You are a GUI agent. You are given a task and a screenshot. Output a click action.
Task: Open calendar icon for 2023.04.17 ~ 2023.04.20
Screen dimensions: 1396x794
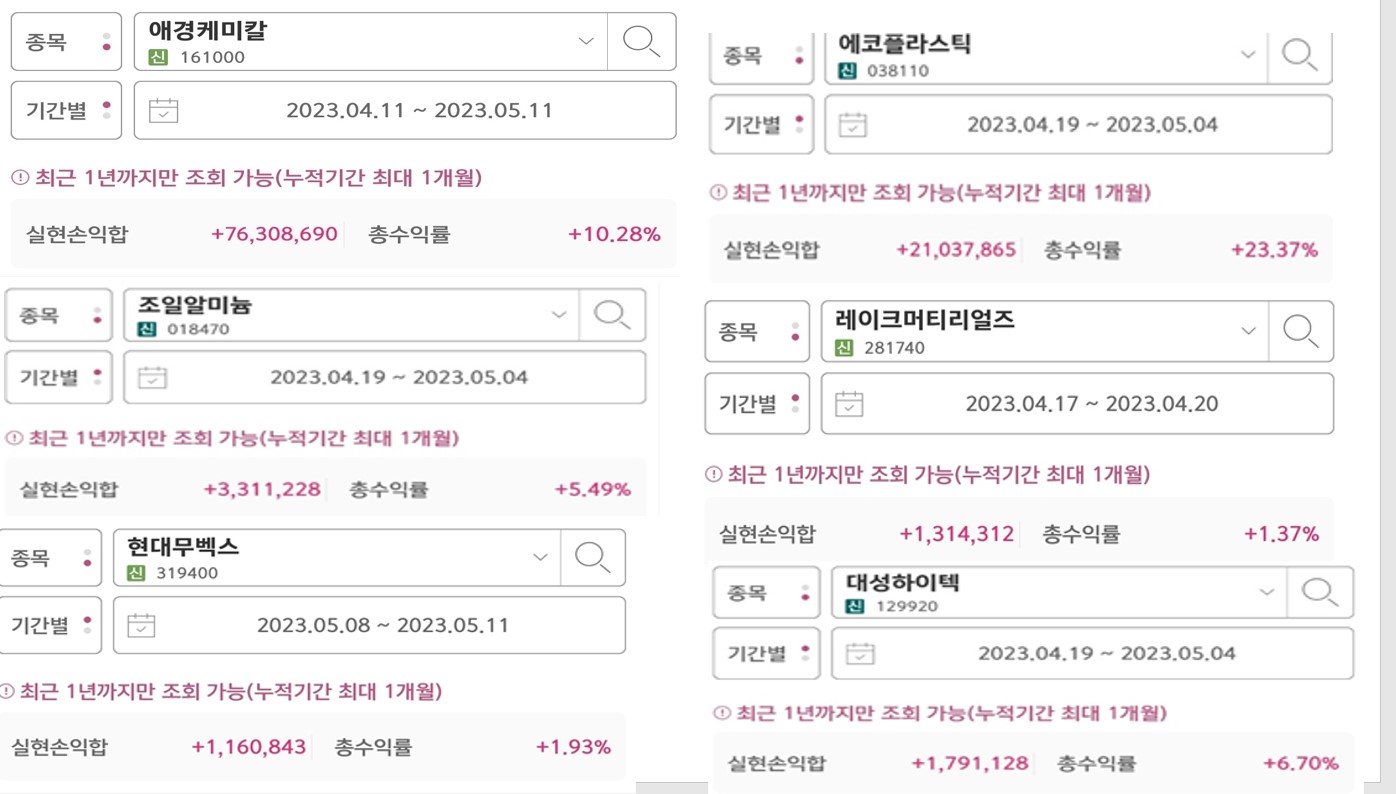[849, 404]
